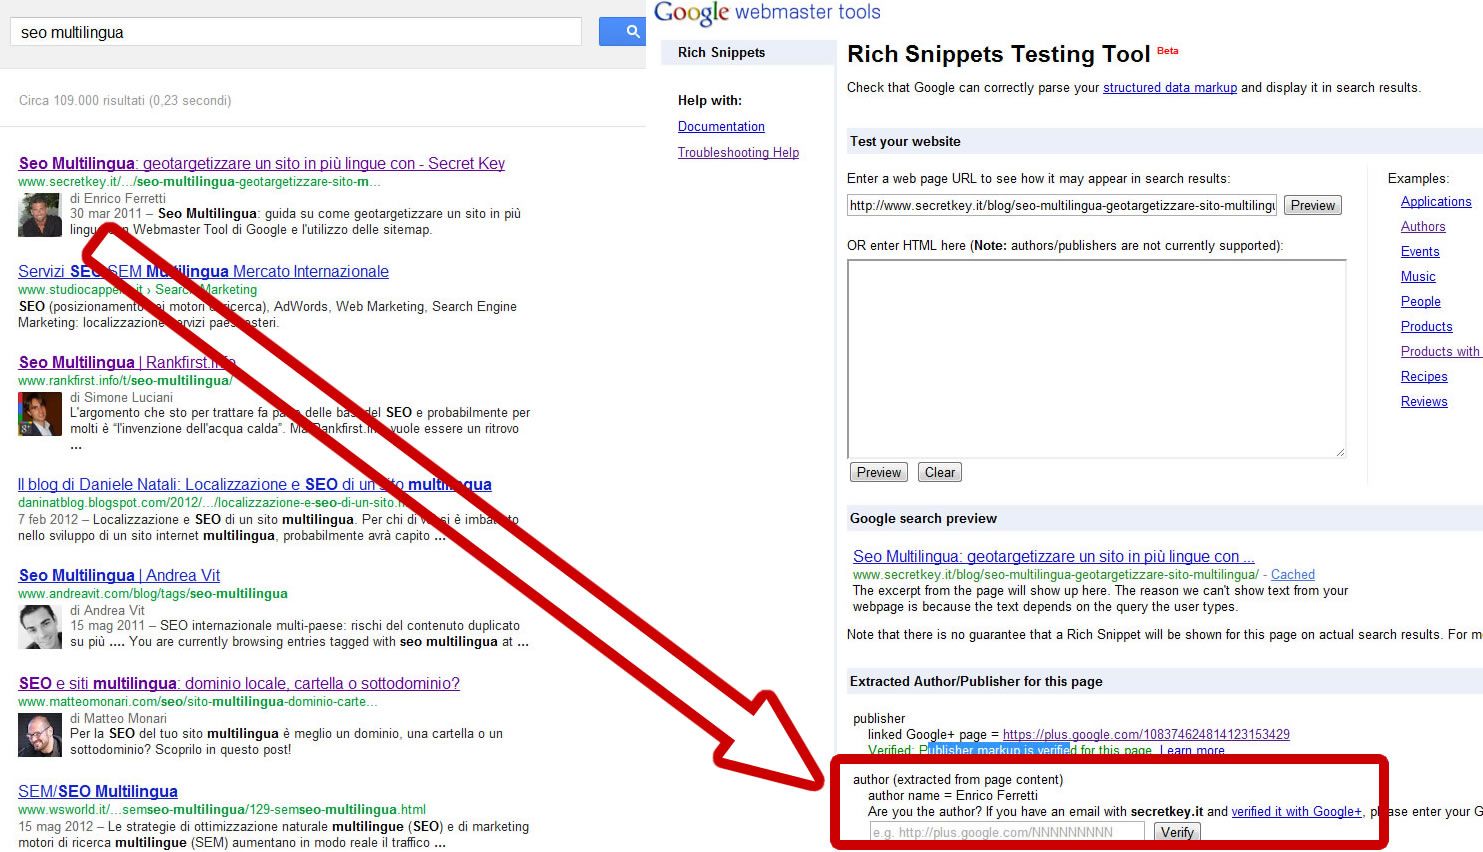Click Simone Luciani's author photo thumbnail
This screenshot has height=852, width=1483.
(40, 414)
